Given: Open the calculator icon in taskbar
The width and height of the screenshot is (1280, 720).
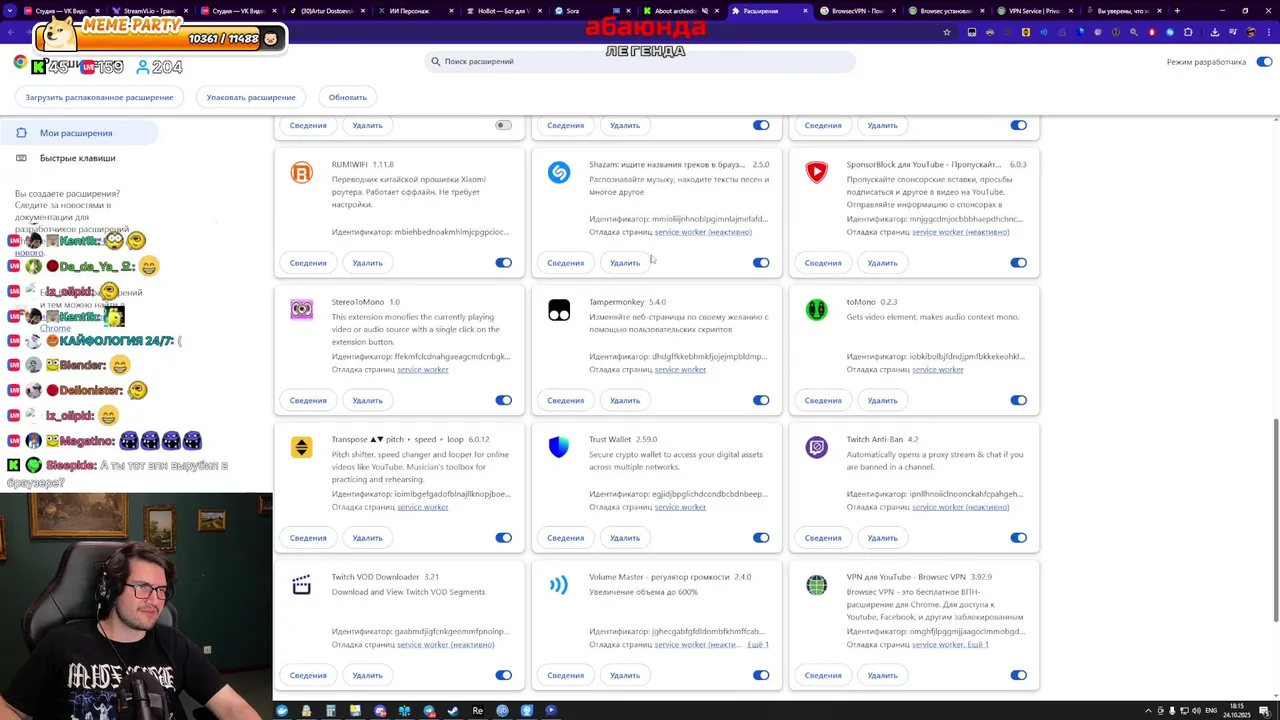Looking at the screenshot, I should (x=331, y=711).
